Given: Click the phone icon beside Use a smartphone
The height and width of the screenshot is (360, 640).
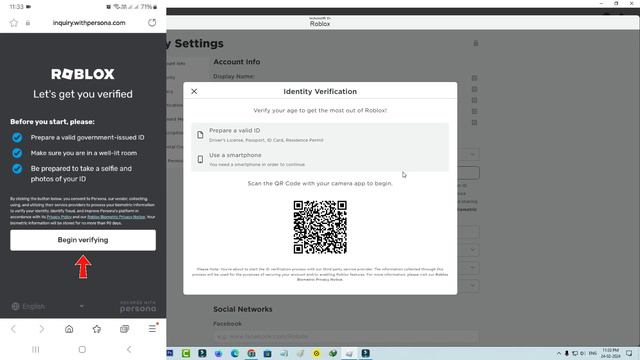Looking at the screenshot, I should click(200, 159).
